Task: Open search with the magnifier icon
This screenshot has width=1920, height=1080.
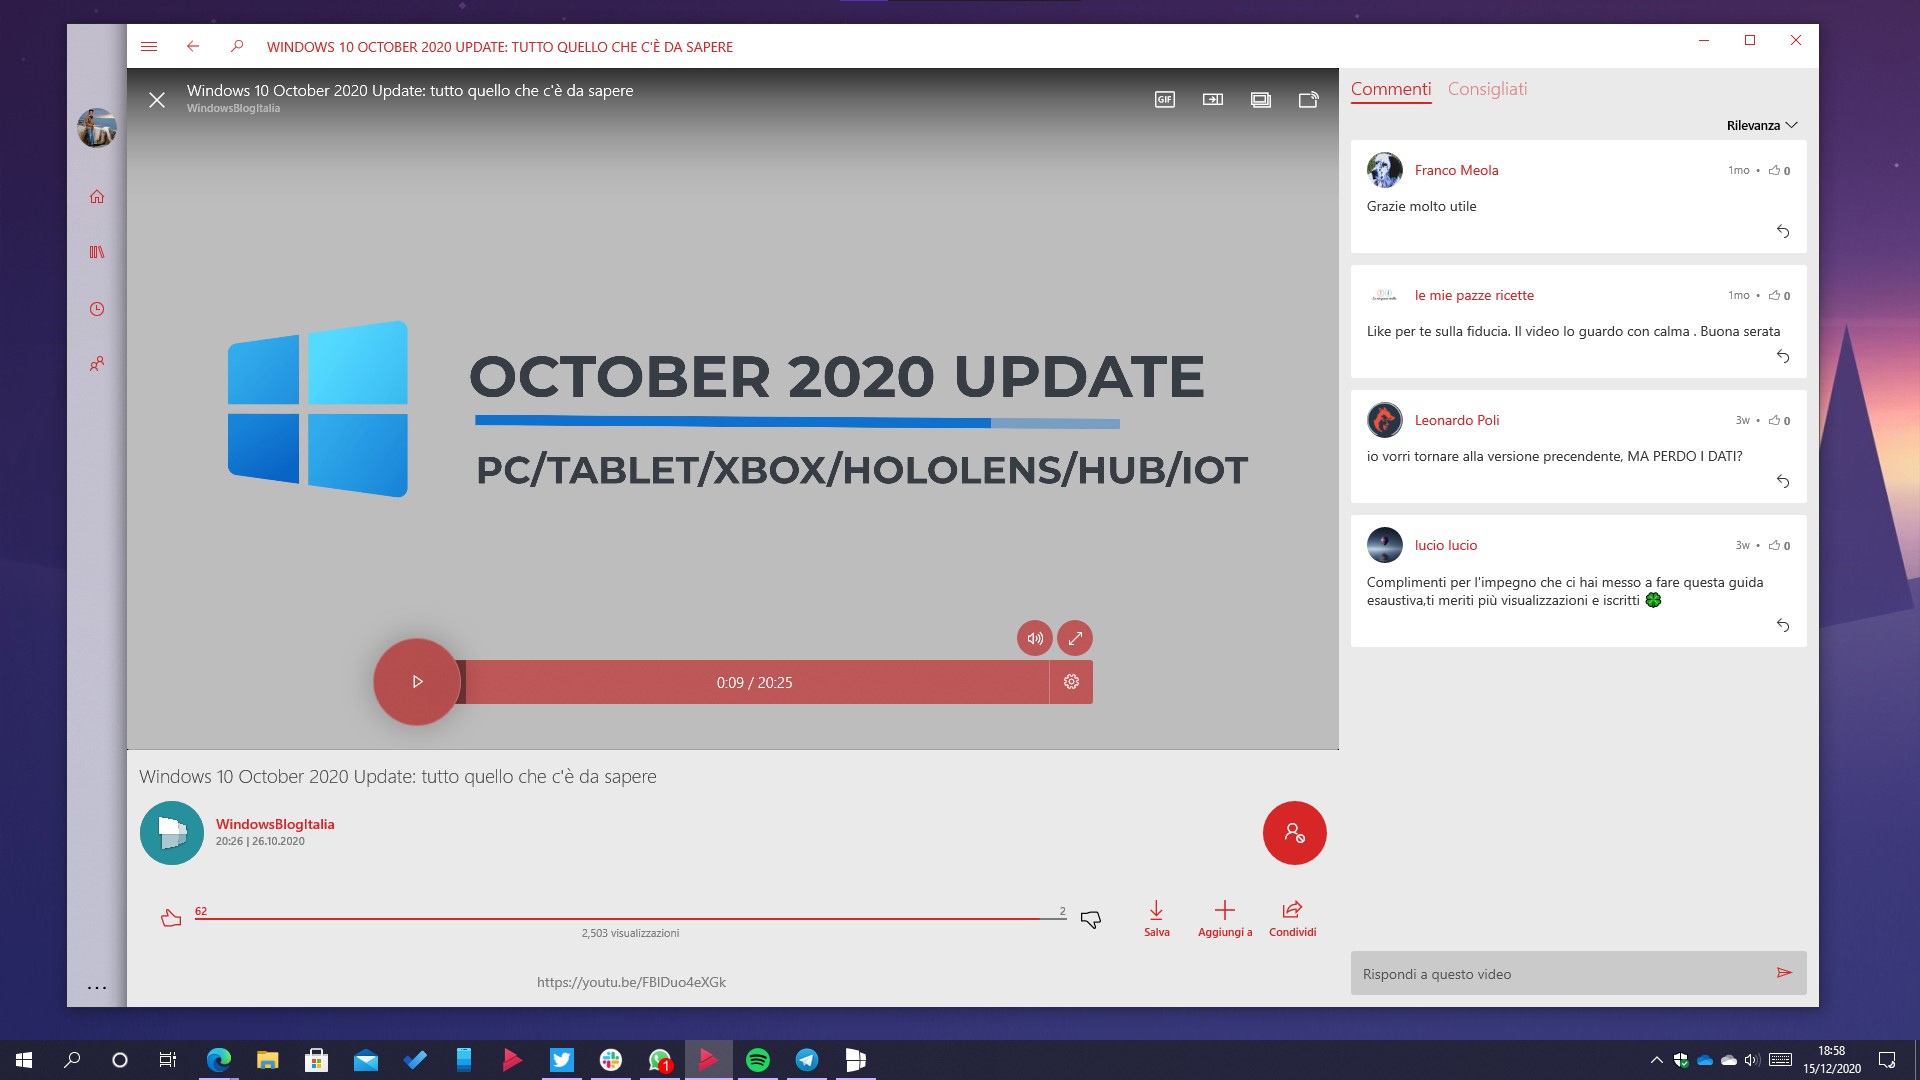Action: coord(236,46)
